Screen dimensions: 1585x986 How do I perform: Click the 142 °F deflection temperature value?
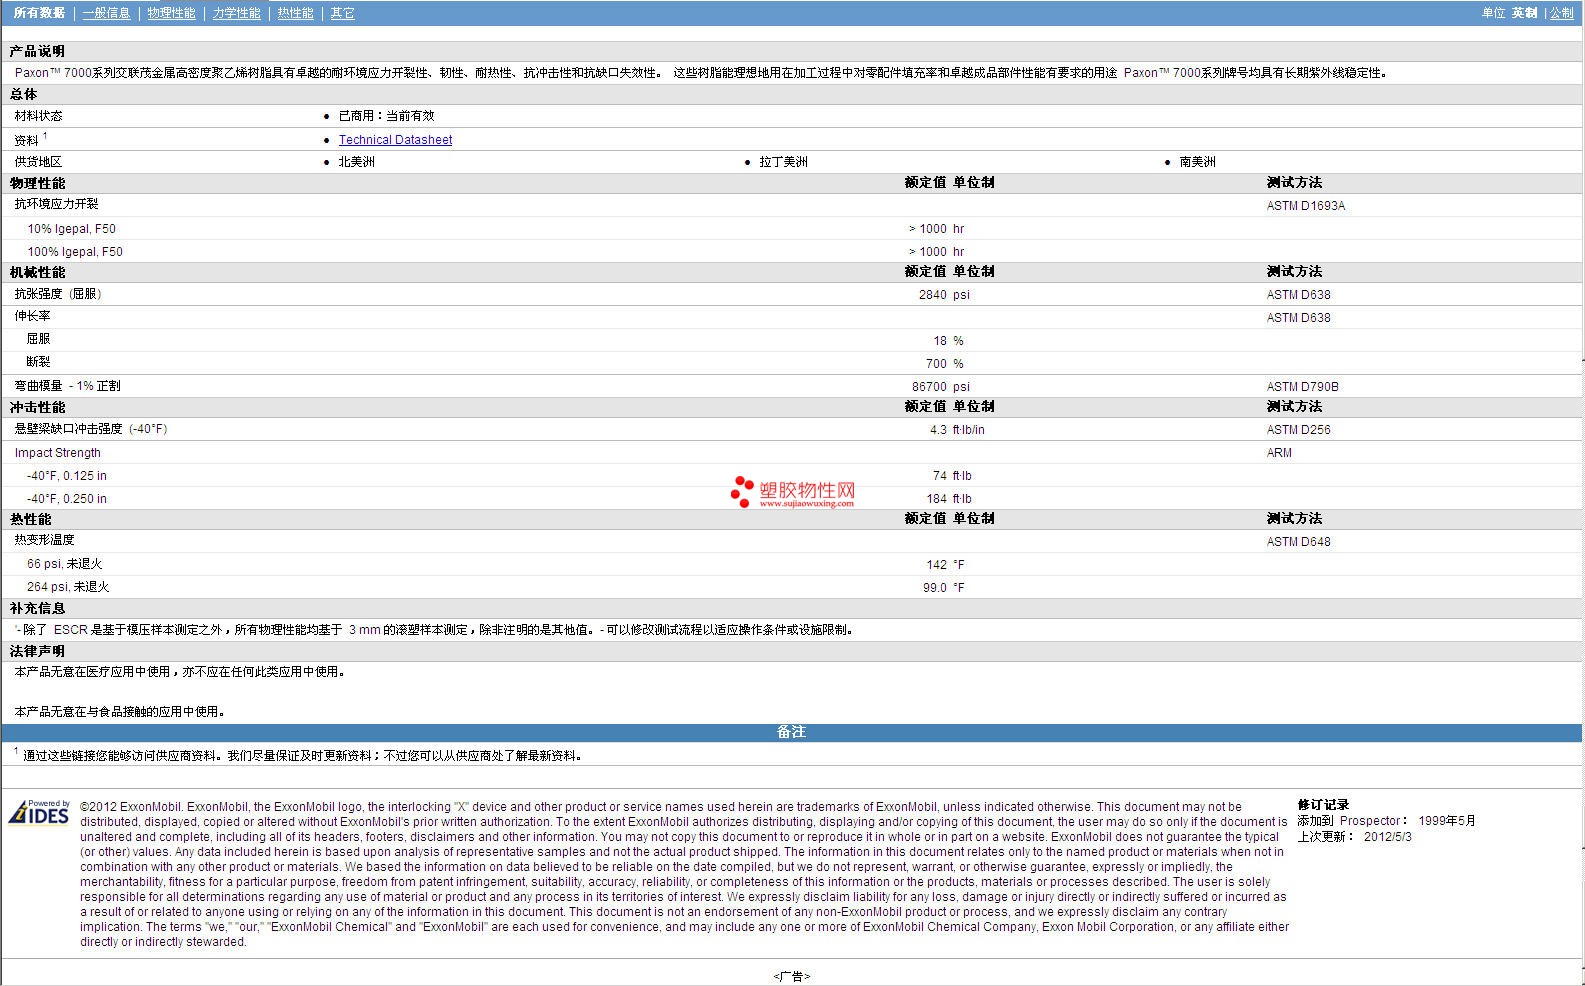click(945, 565)
